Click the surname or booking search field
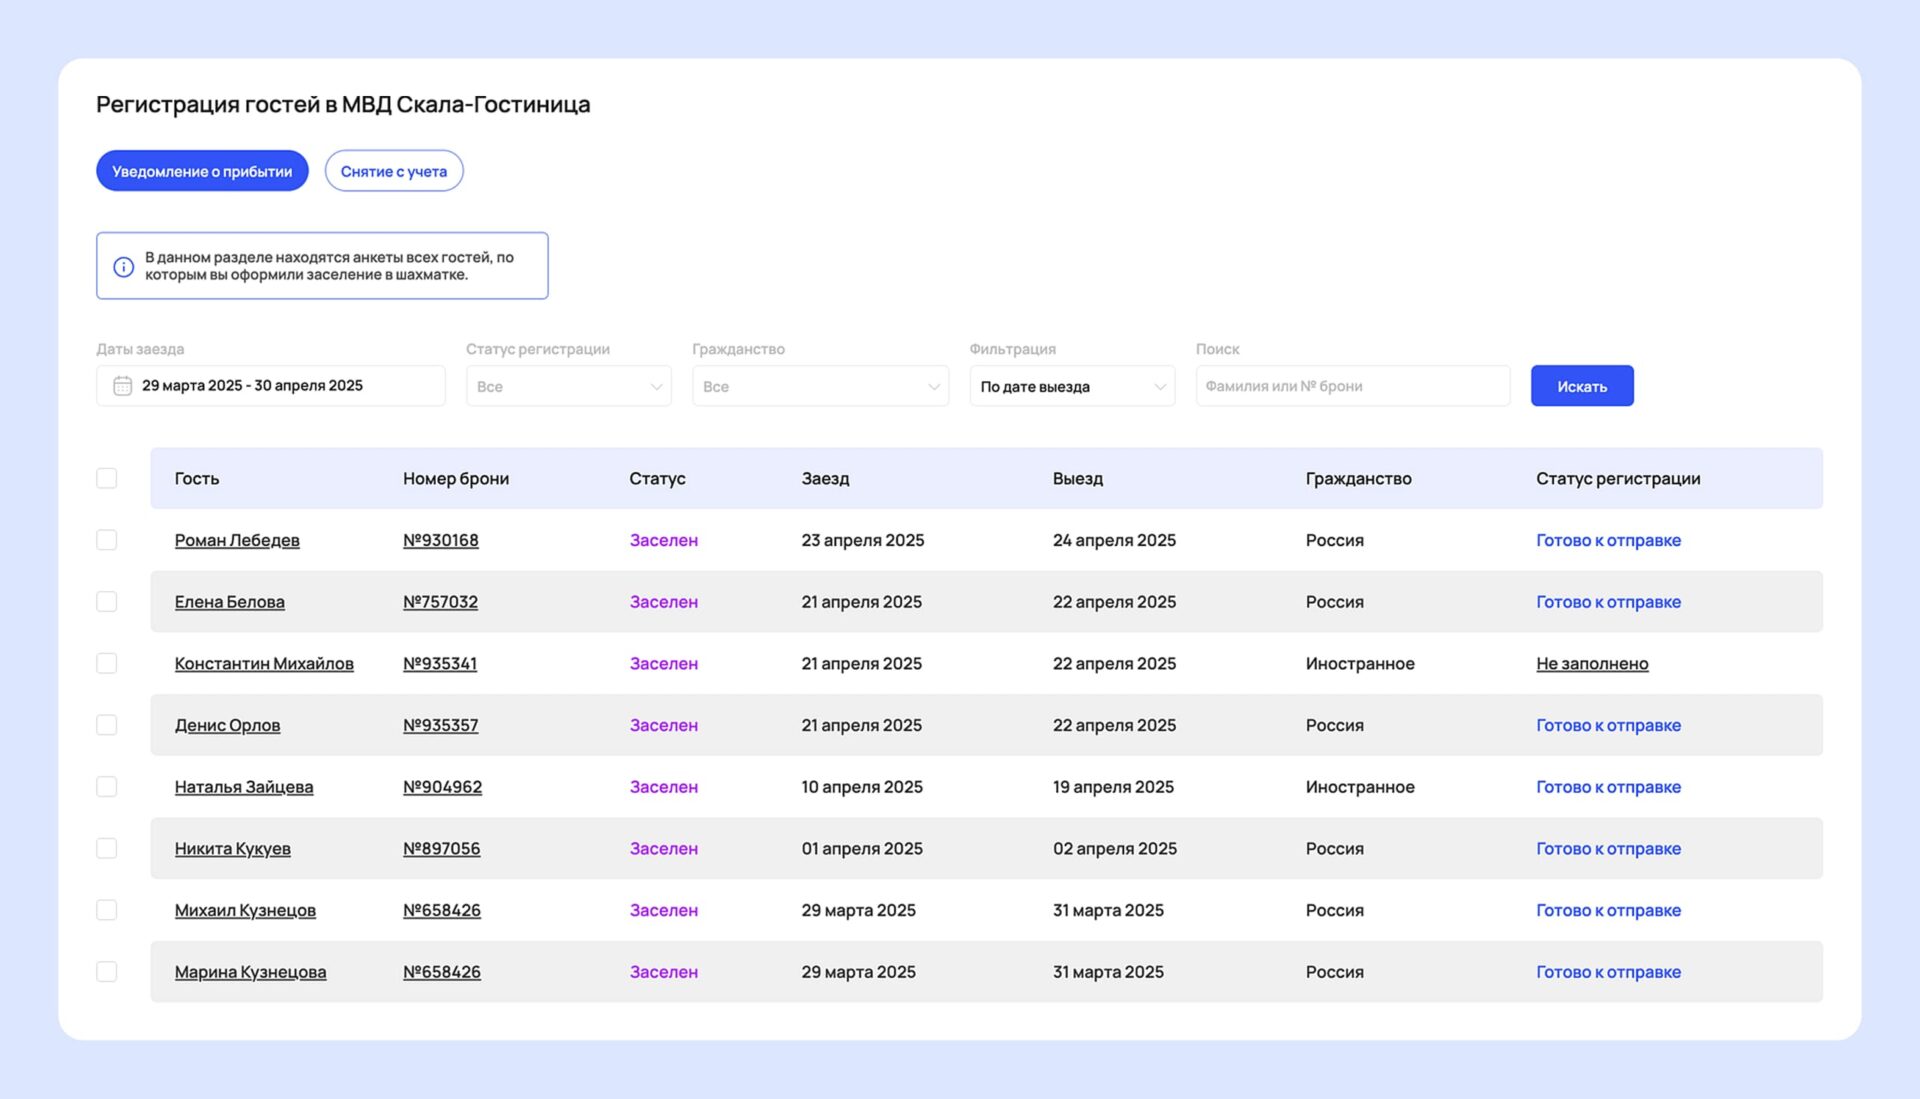Screen dimensions: 1920x1099 [x=1352, y=386]
